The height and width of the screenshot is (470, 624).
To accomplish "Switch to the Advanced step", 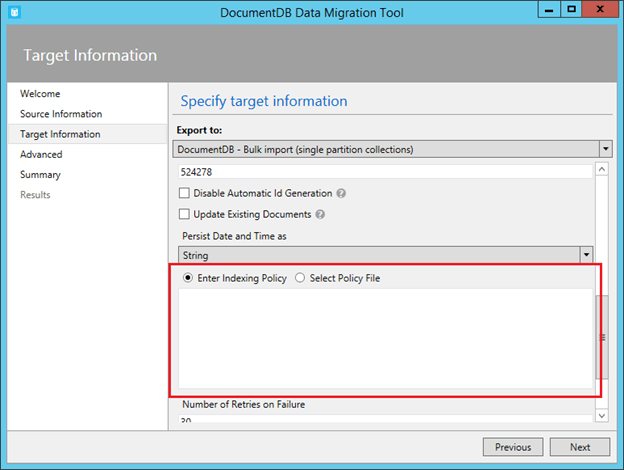I will 41,154.
